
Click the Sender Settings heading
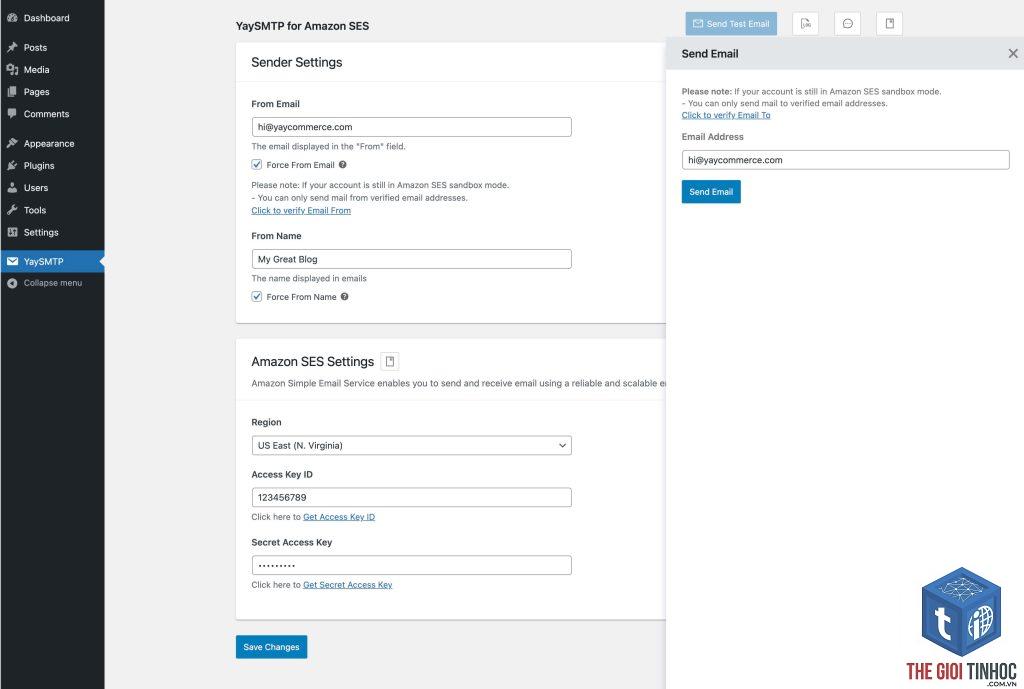(296, 62)
